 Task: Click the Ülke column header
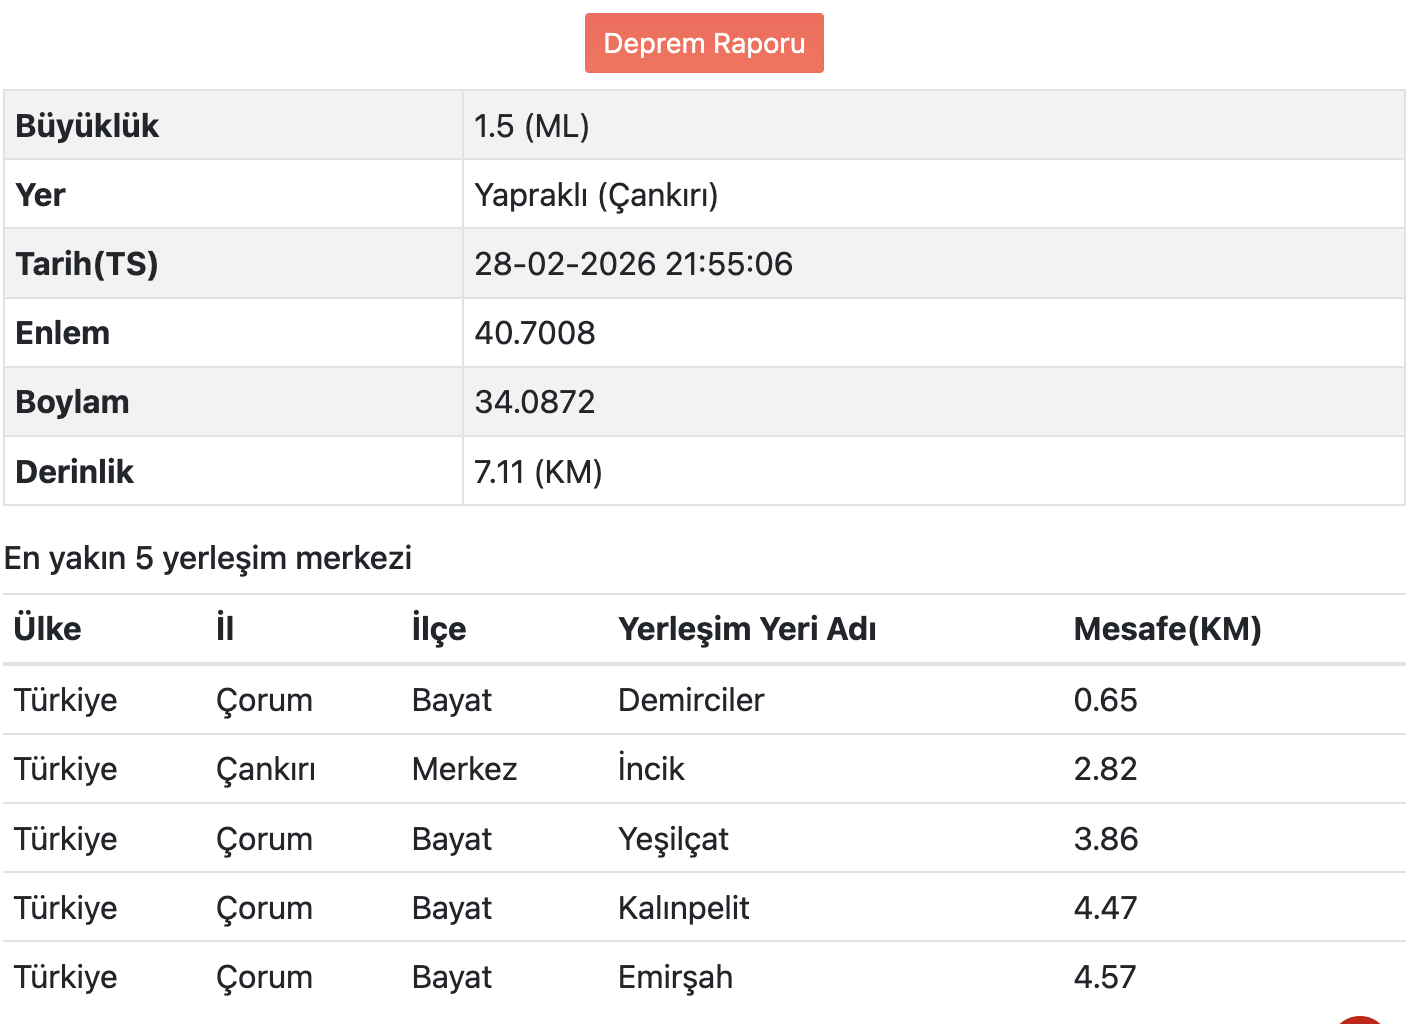coord(48,629)
